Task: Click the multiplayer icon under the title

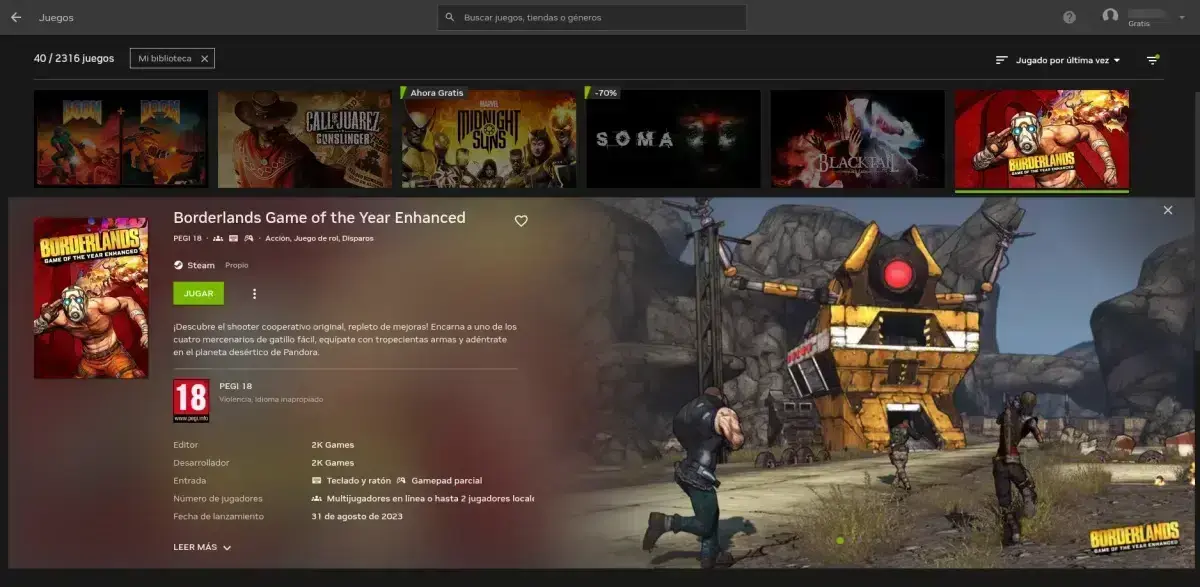Action: pyautogui.click(x=218, y=238)
